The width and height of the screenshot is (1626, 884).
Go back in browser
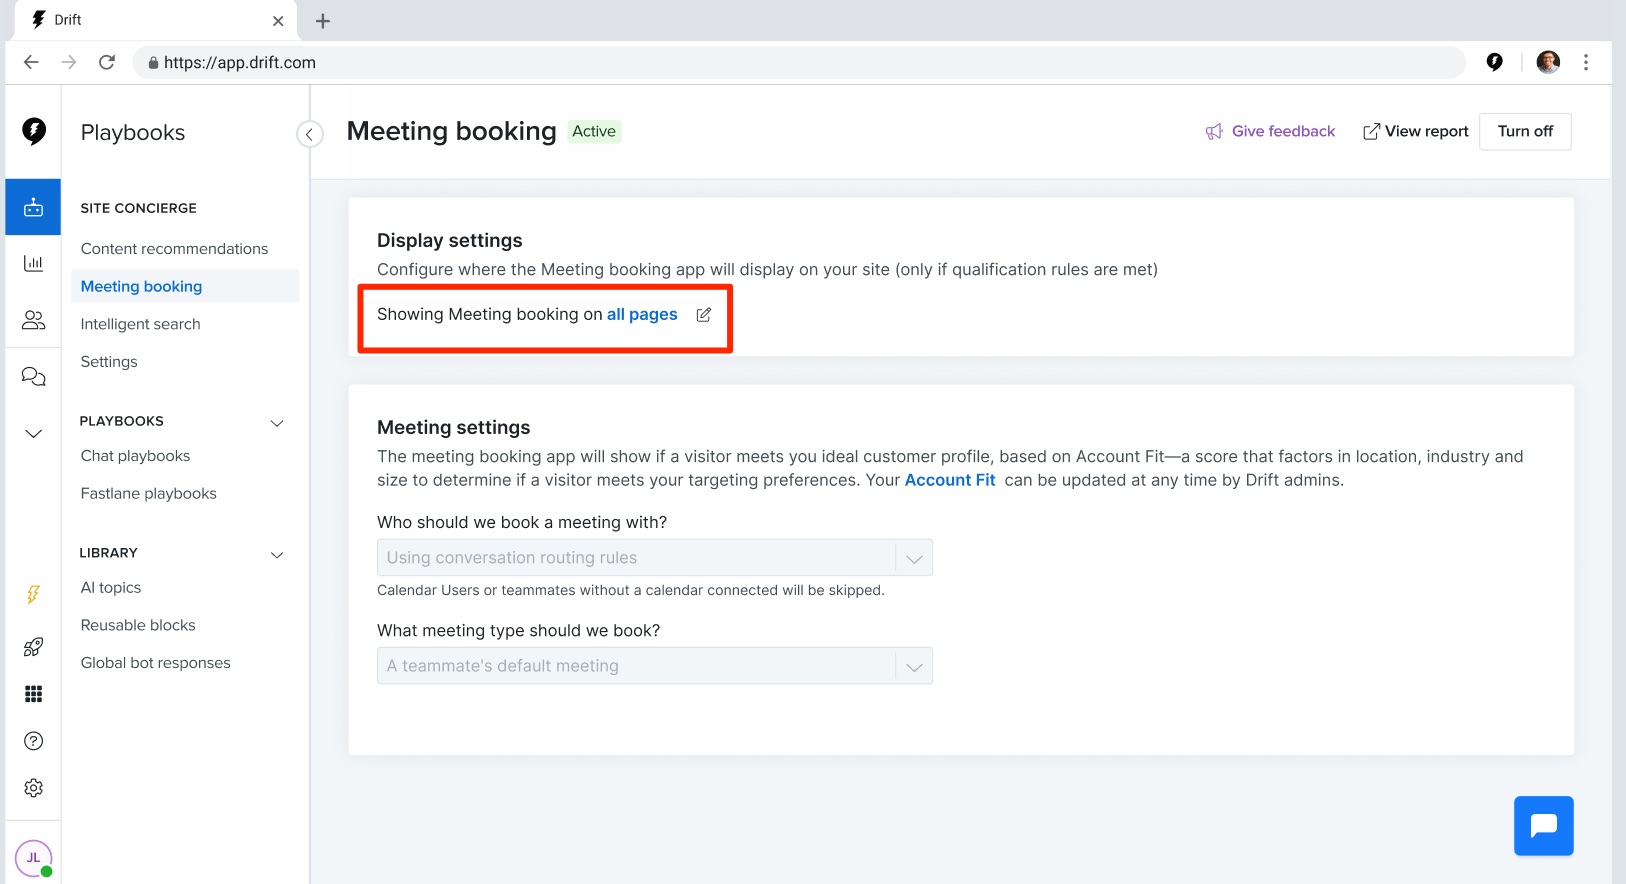[31, 62]
